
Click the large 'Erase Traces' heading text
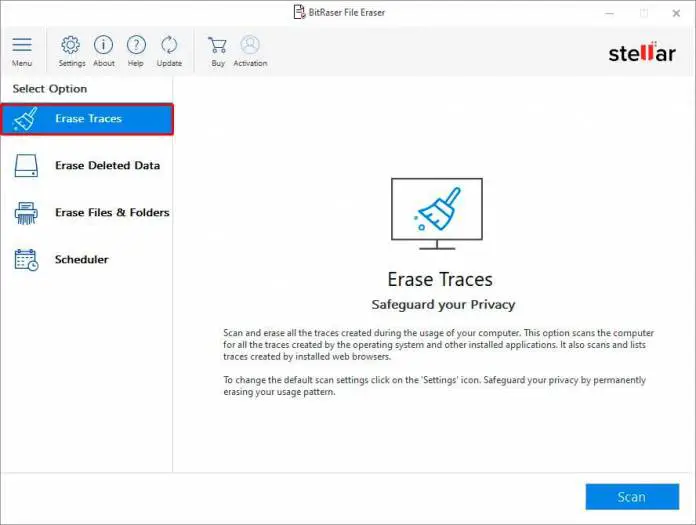tap(440, 280)
